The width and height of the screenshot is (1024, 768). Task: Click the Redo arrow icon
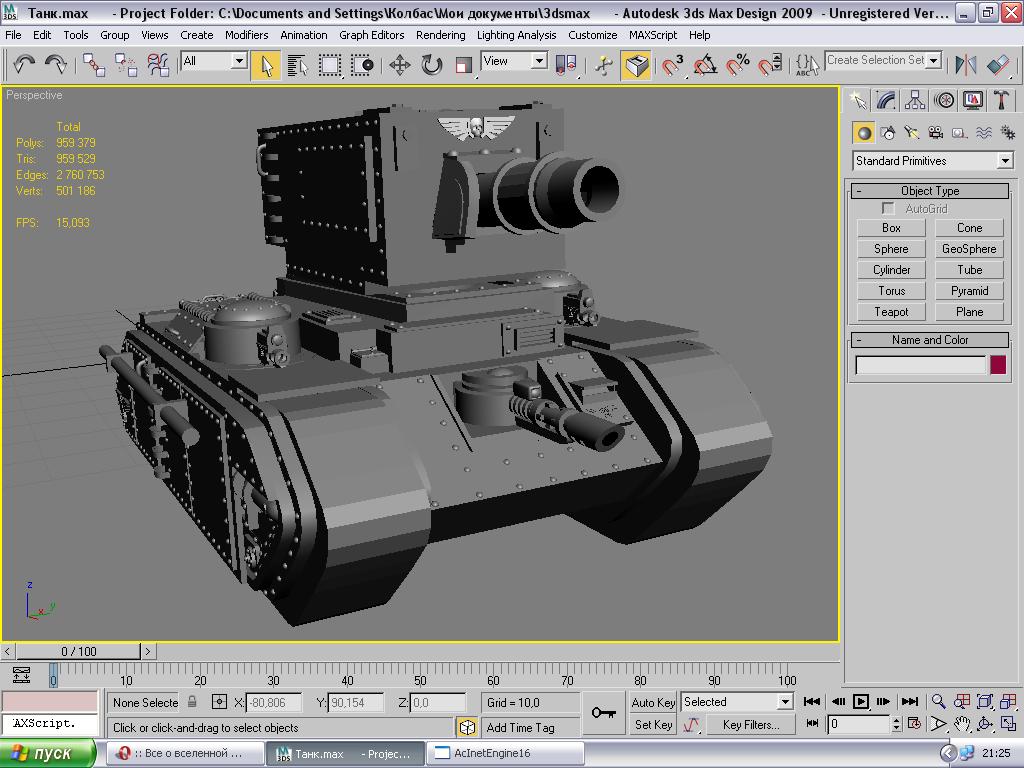tap(56, 65)
